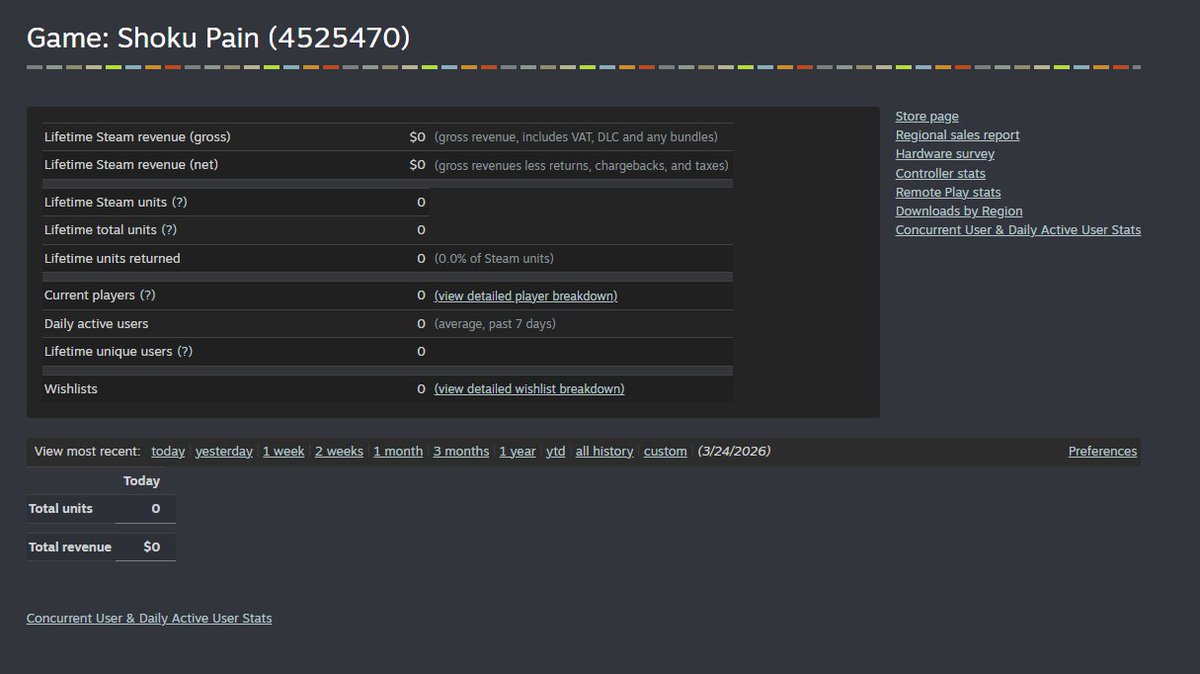Click the 'View most recent:' label
This screenshot has height=674, width=1200.
click(87, 451)
